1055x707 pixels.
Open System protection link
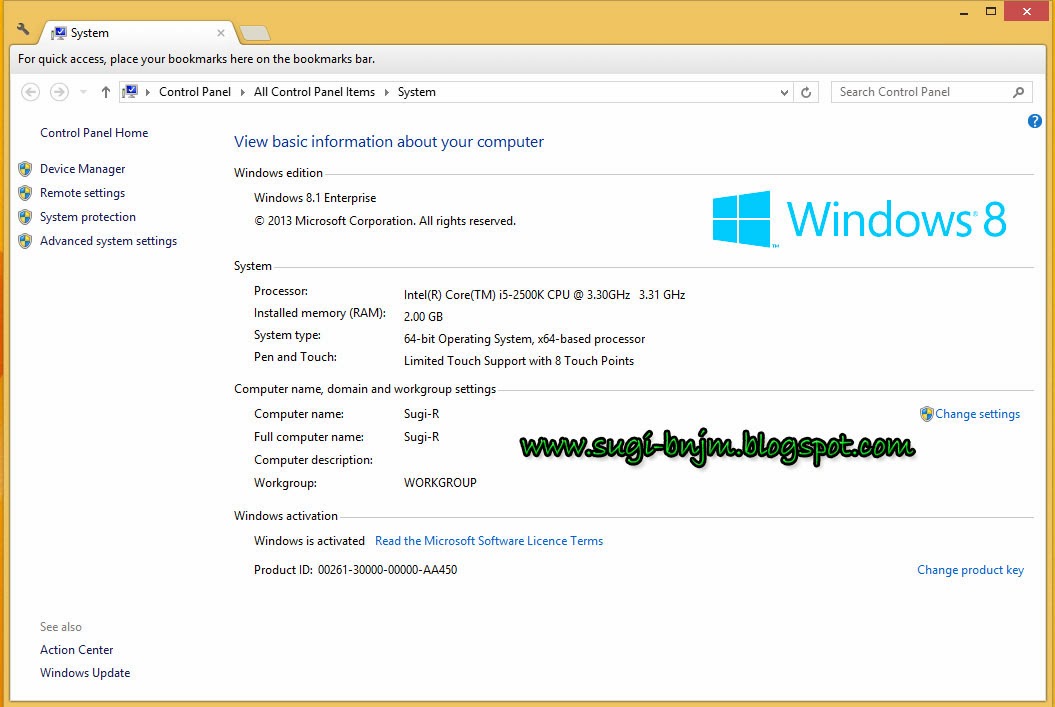pyautogui.click(x=87, y=217)
